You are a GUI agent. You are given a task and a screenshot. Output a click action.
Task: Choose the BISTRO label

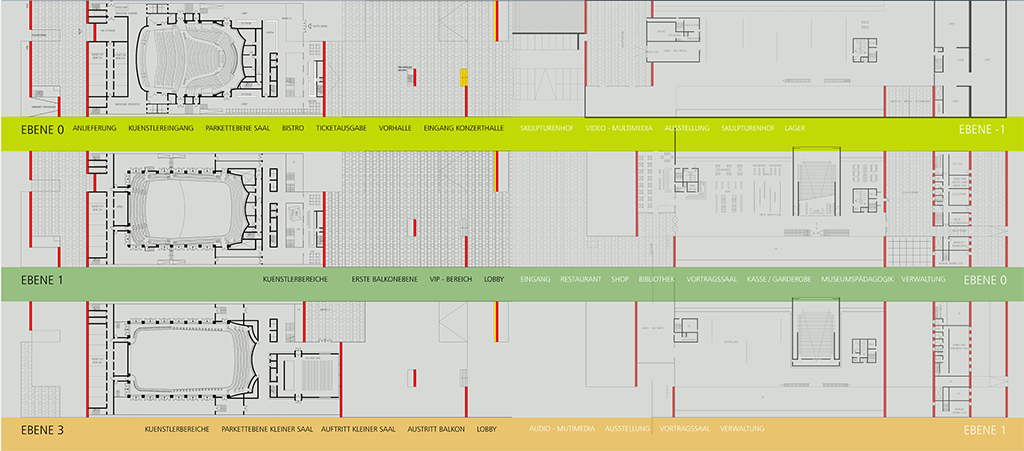[x=293, y=129]
